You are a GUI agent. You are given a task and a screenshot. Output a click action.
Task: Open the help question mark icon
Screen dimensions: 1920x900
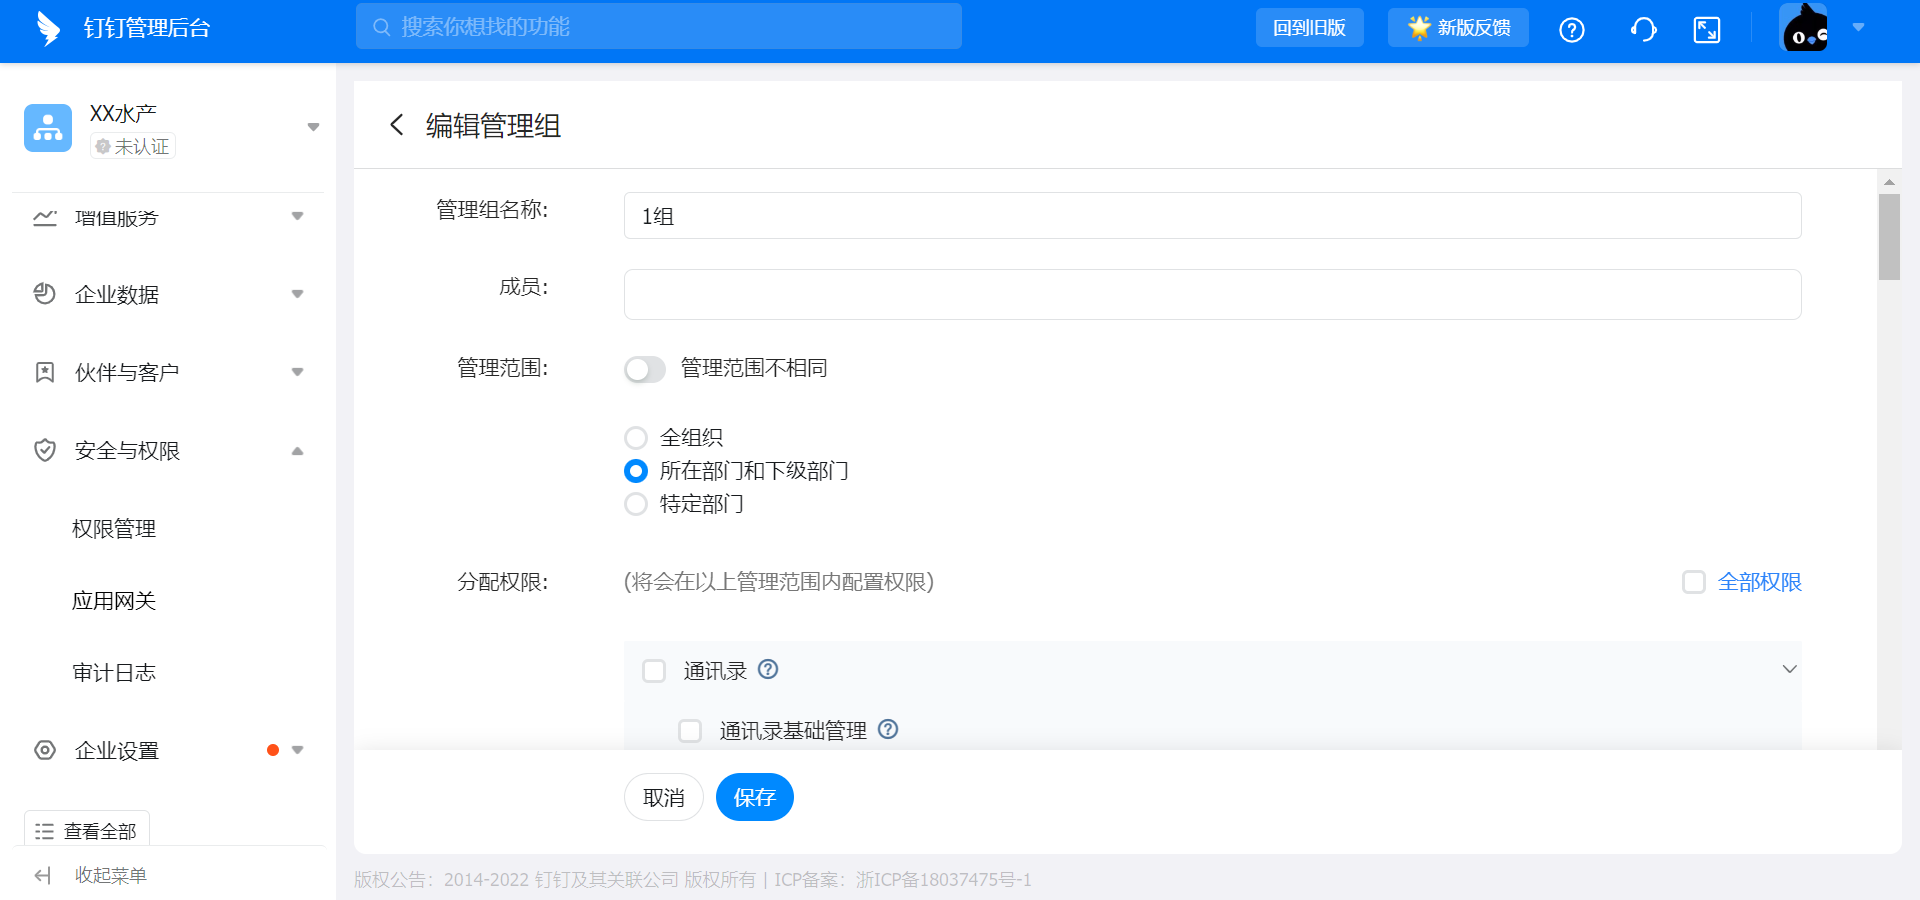point(1571,30)
